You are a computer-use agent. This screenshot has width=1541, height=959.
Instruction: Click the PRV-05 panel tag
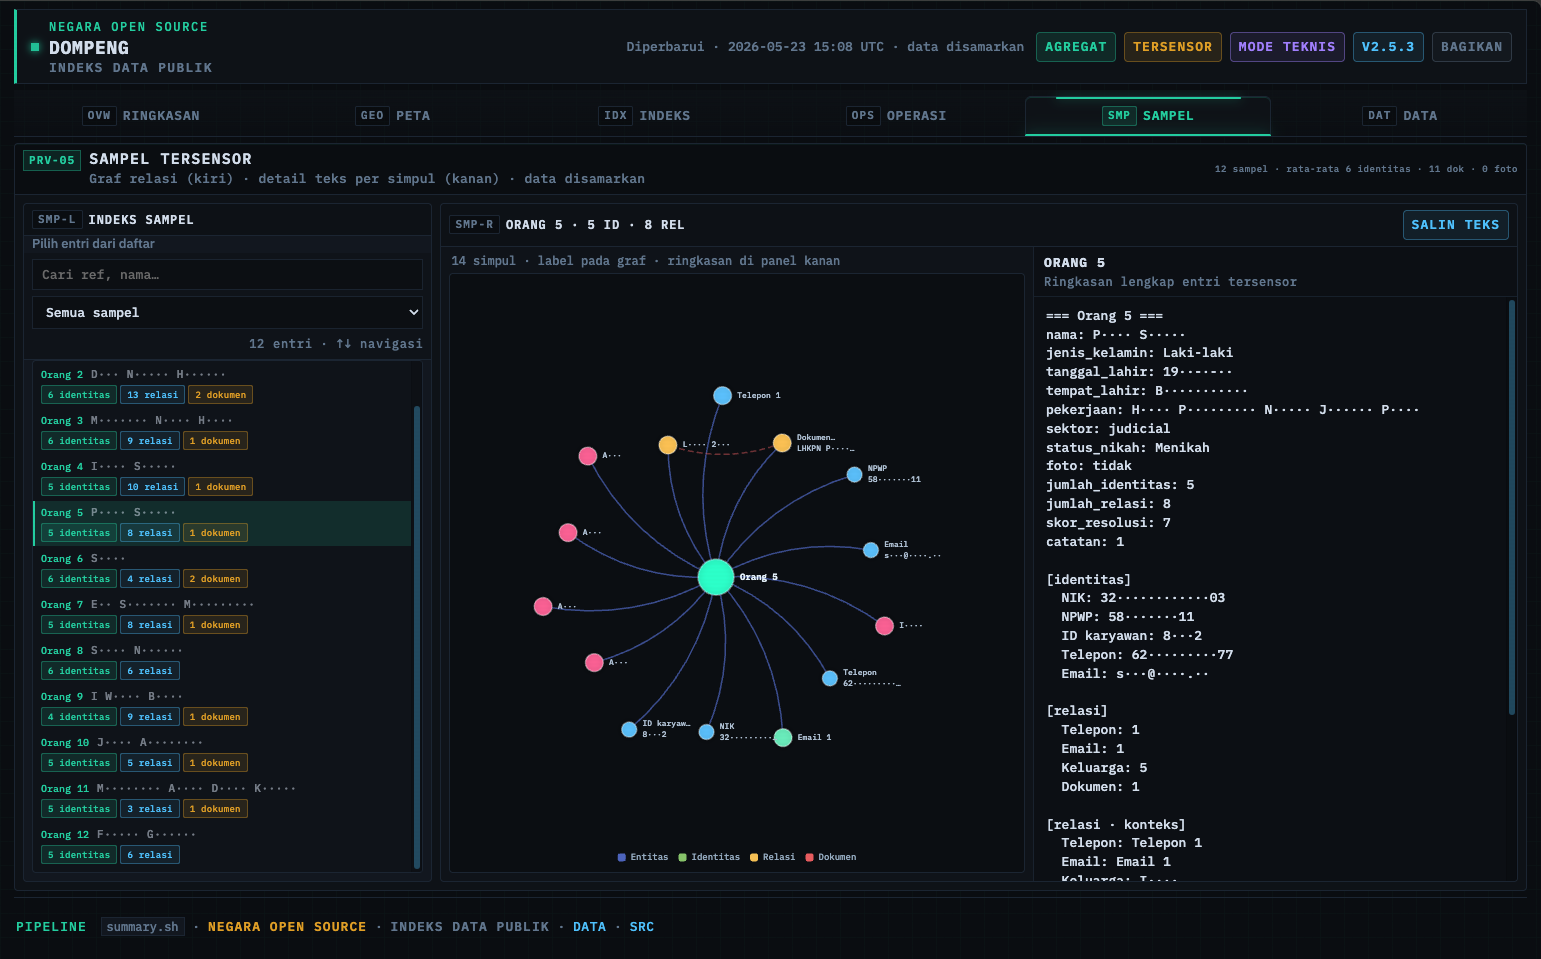tap(52, 160)
